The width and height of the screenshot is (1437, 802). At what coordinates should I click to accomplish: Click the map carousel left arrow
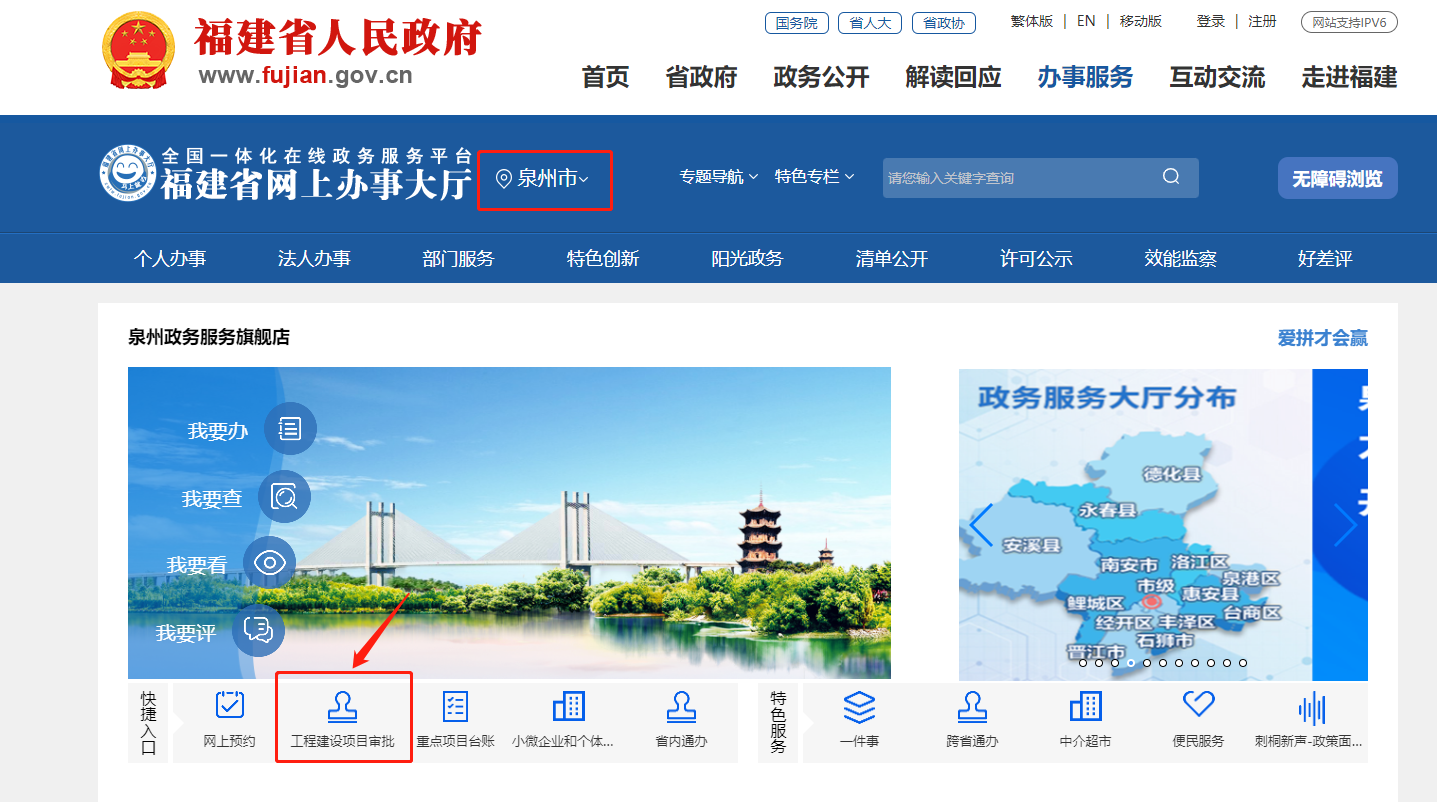[x=981, y=525]
